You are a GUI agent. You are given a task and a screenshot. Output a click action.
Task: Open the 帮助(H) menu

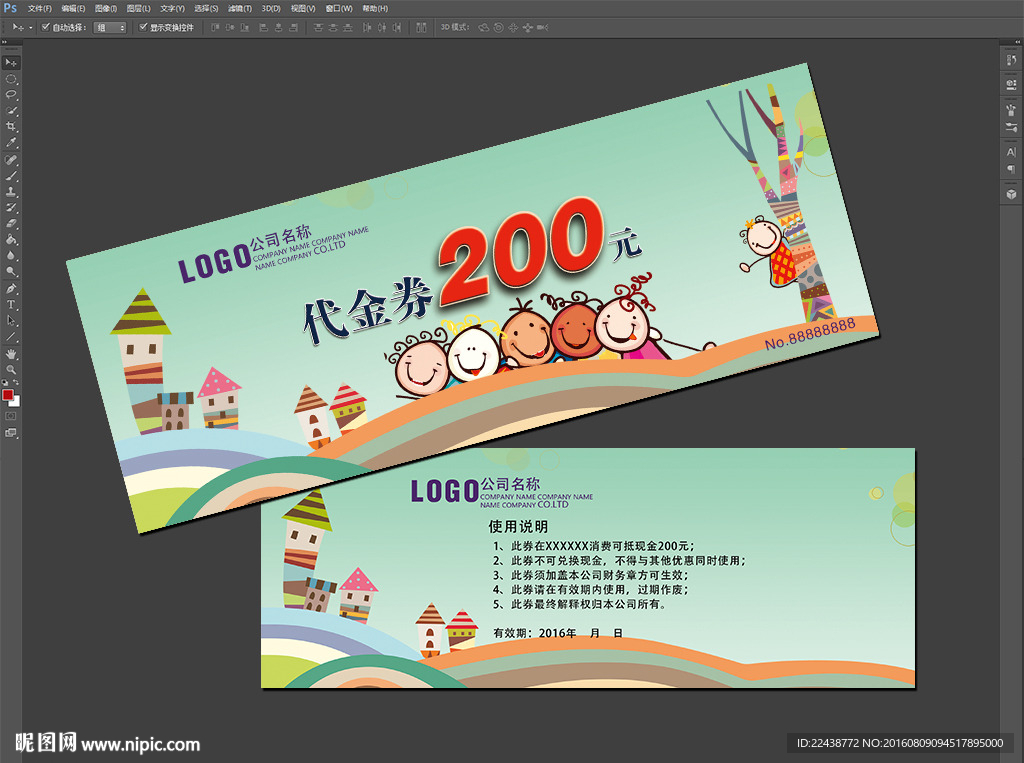(x=375, y=8)
